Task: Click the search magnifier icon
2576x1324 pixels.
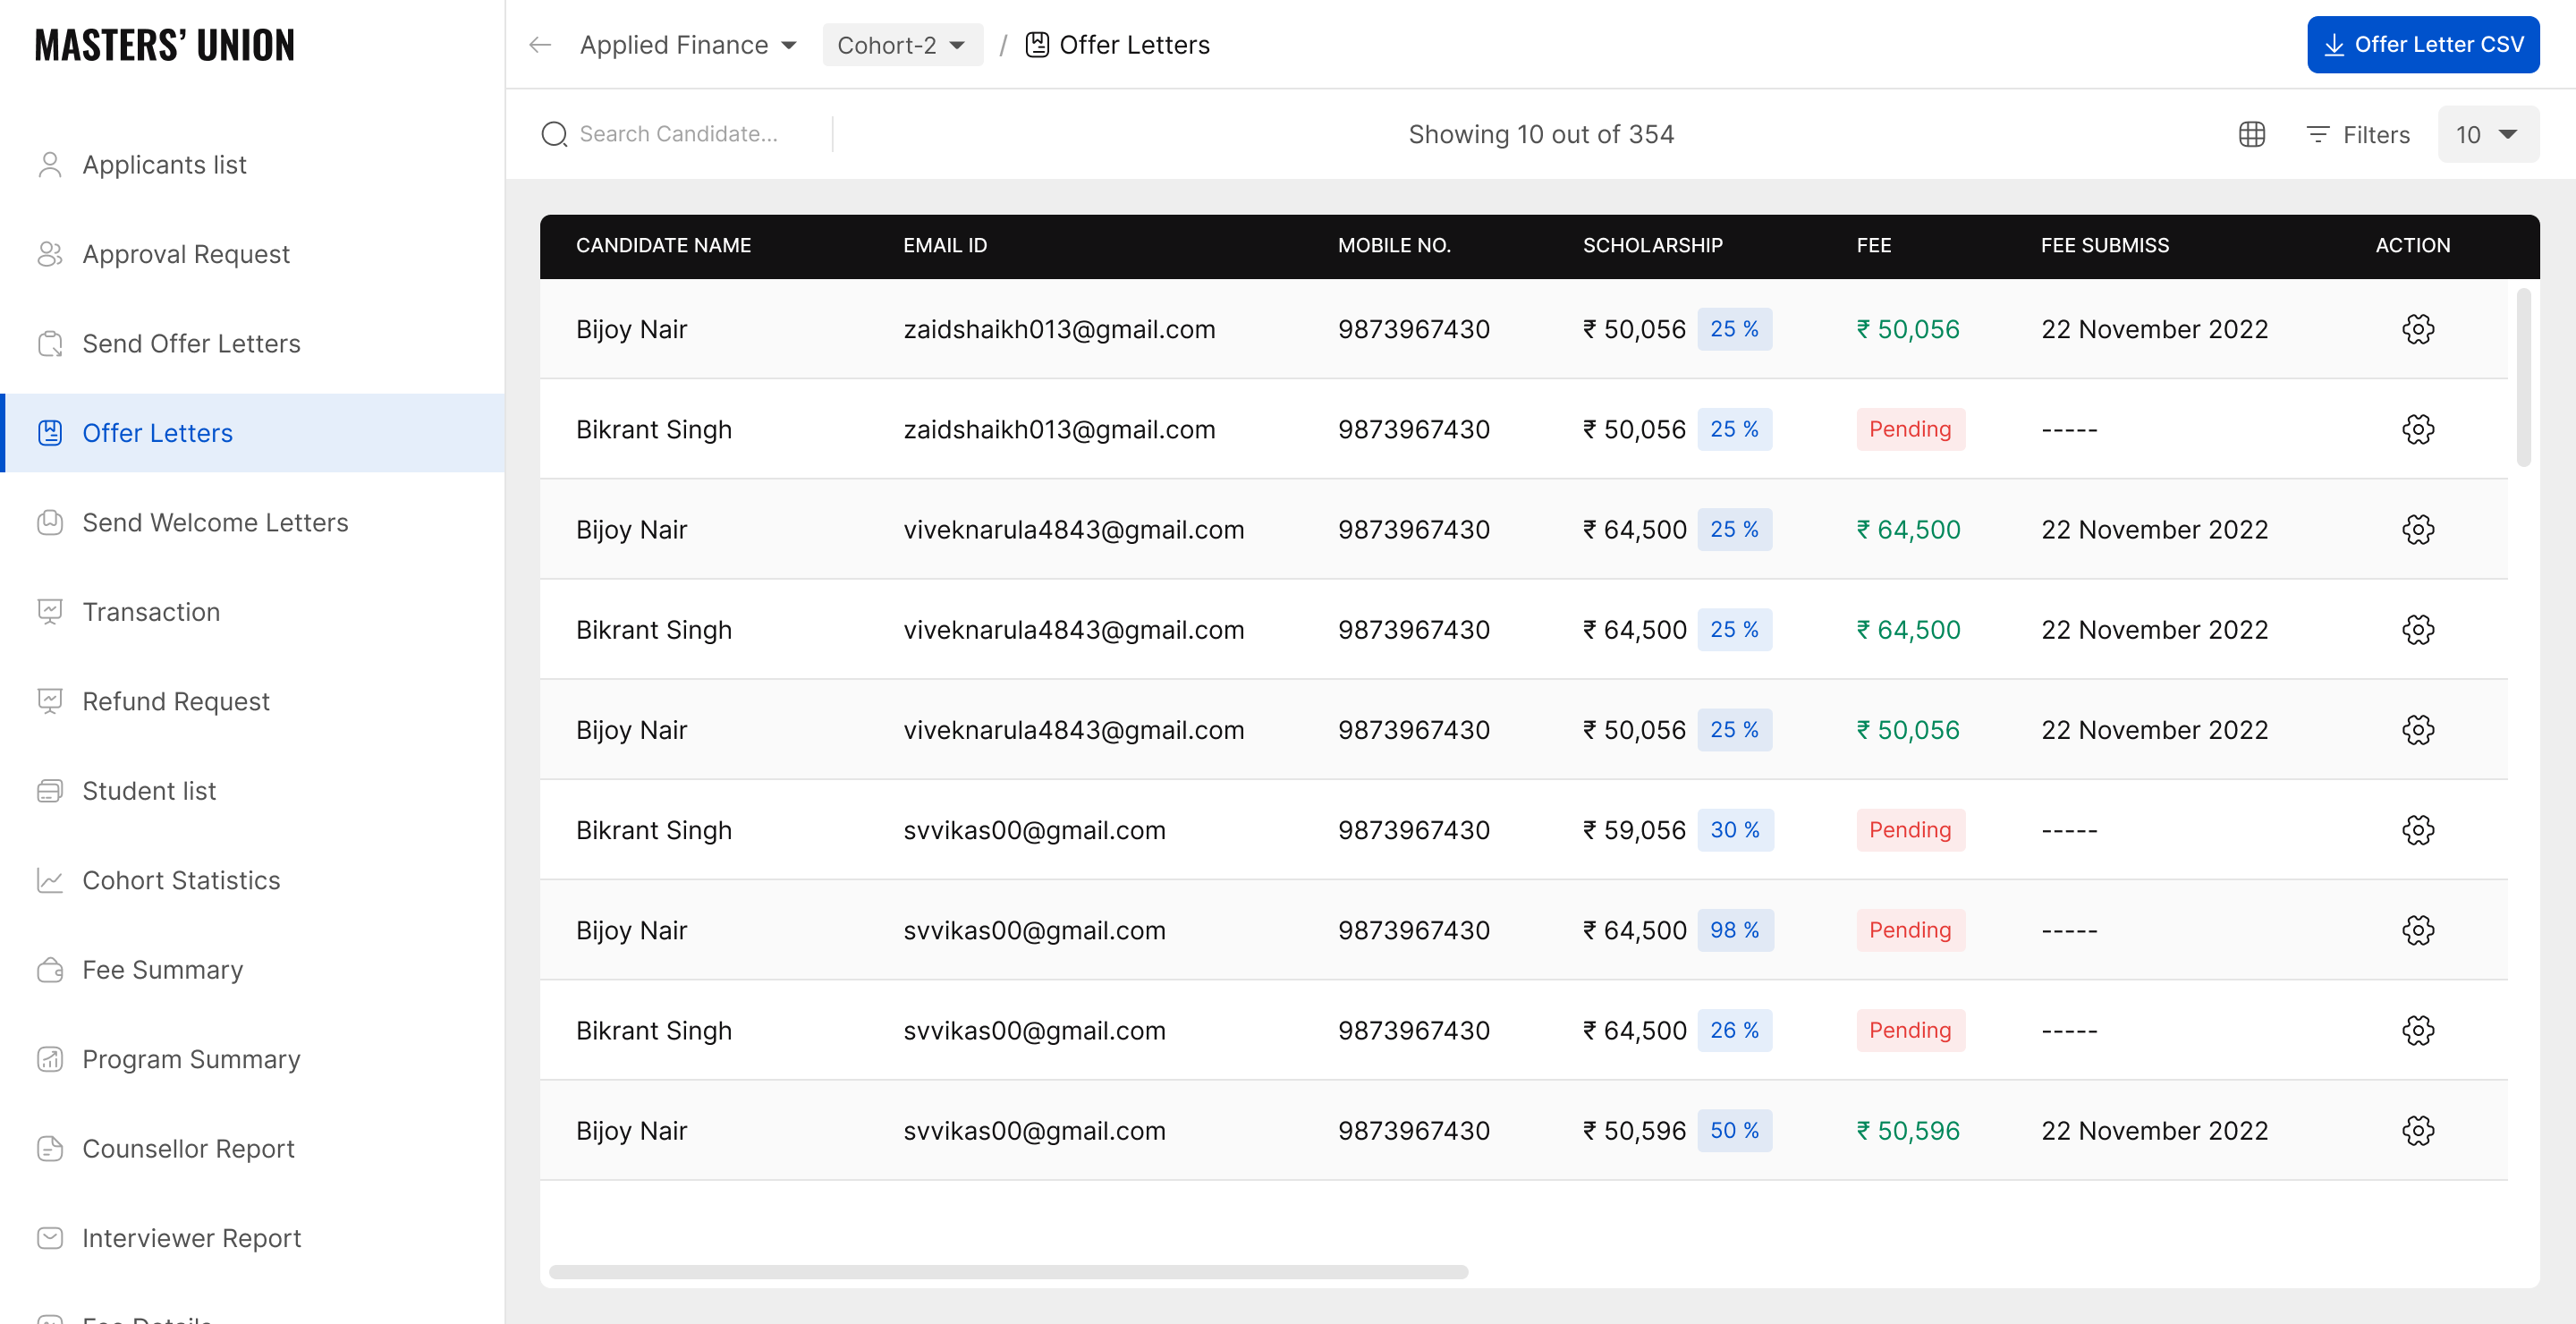Action: point(554,134)
